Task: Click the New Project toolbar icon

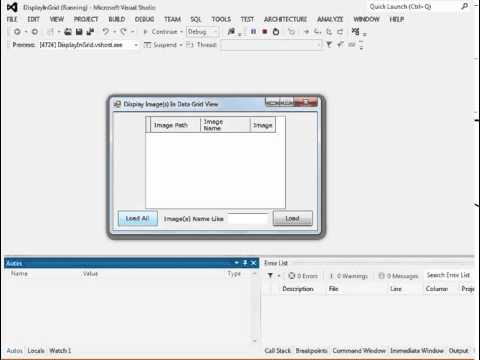Action: pos(50,32)
